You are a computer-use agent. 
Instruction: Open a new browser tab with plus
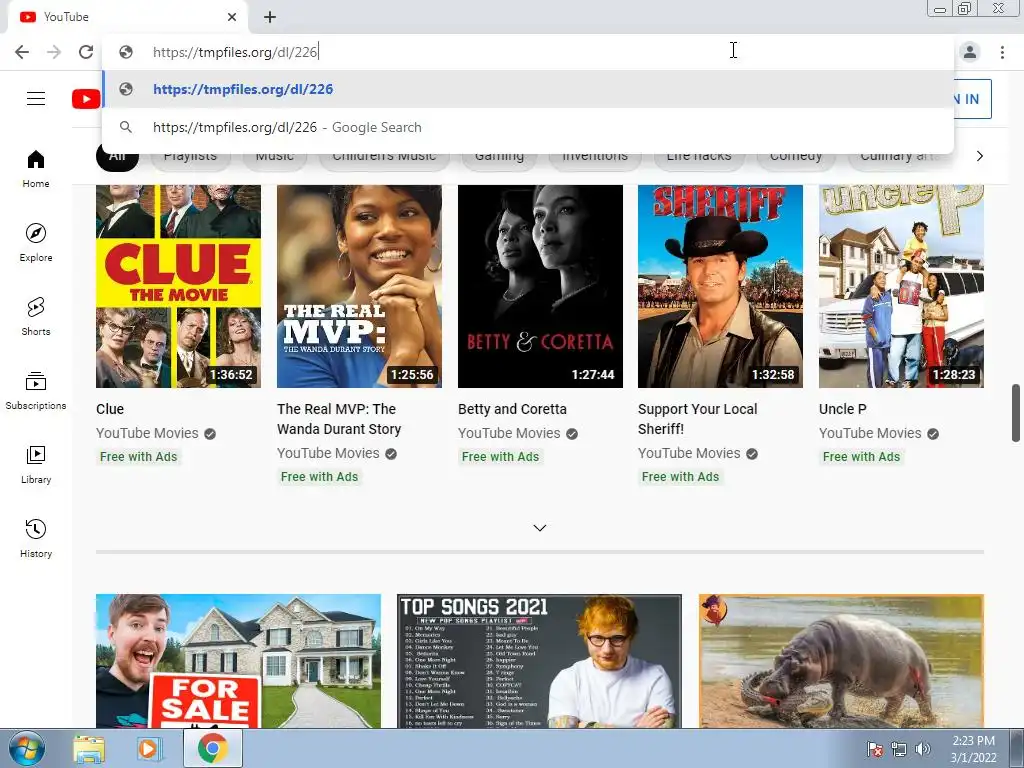point(270,17)
